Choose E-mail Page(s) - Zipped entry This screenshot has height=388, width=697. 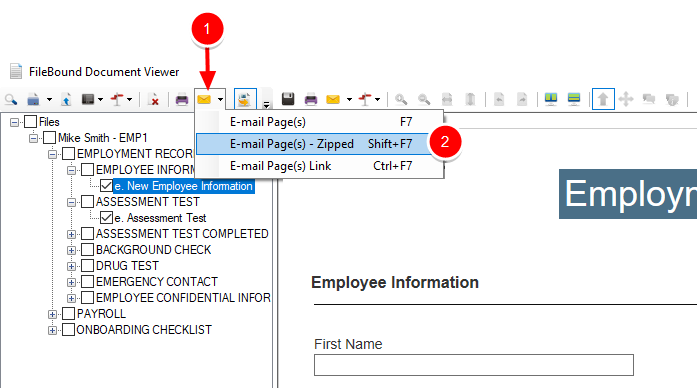click(x=320, y=144)
